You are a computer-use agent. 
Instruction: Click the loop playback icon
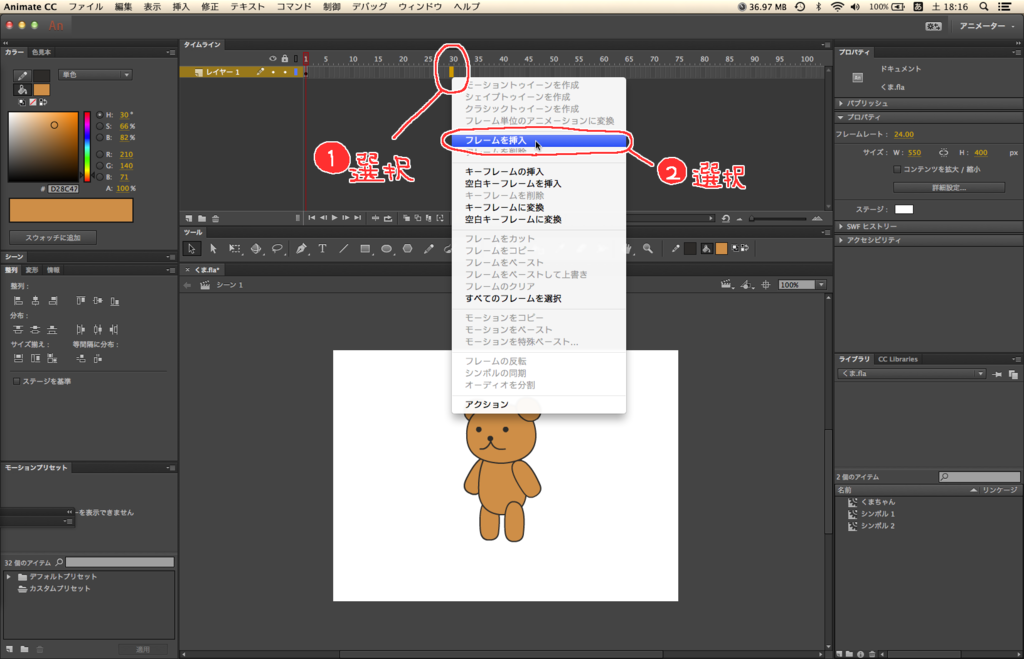388,218
